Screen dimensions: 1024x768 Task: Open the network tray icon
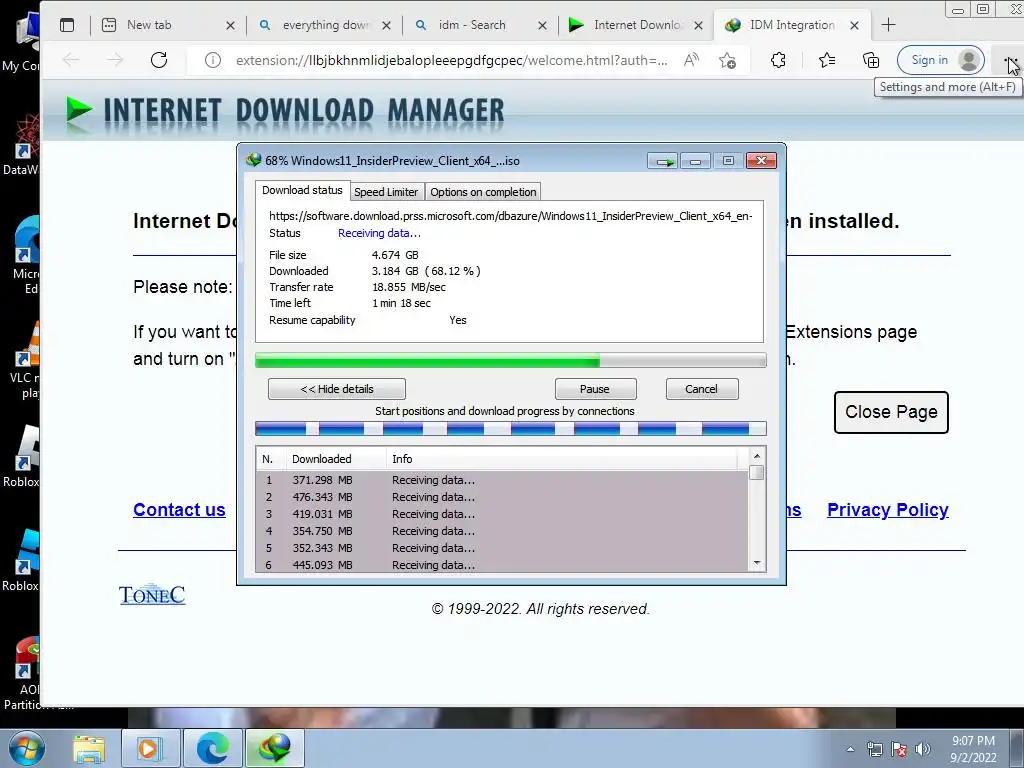click(x=874, y=749)
